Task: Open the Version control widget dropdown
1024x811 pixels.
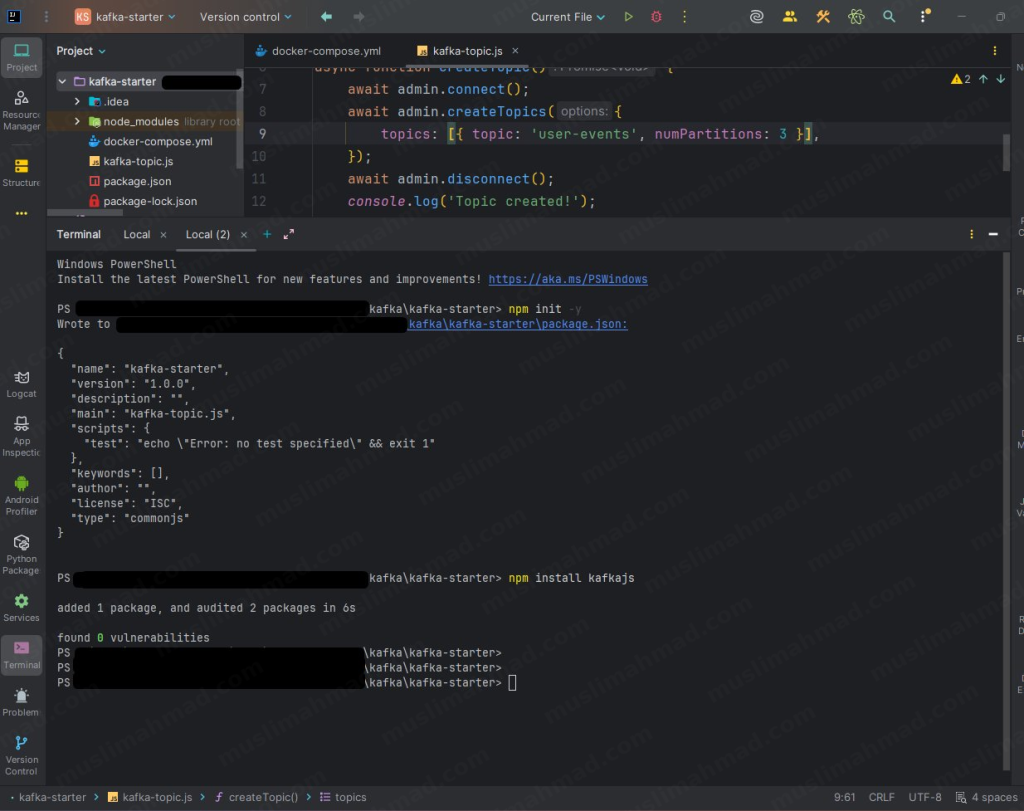Action: click(x=243, y=16)
